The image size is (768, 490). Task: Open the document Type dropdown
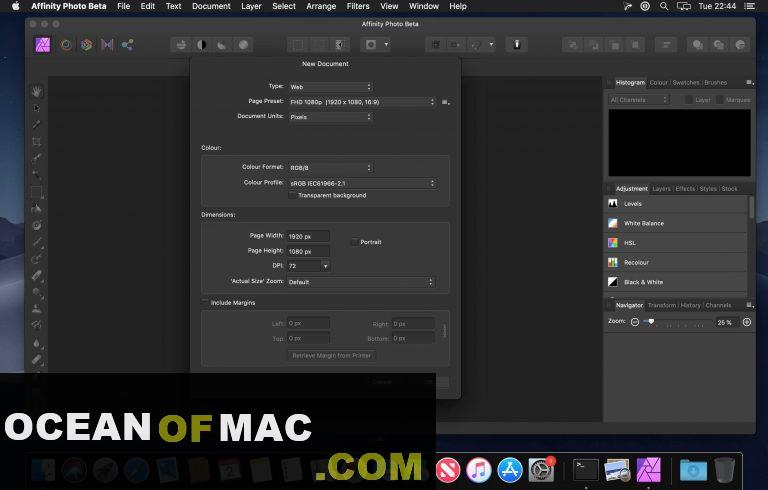pyautogui.click(x=331, y=87)
